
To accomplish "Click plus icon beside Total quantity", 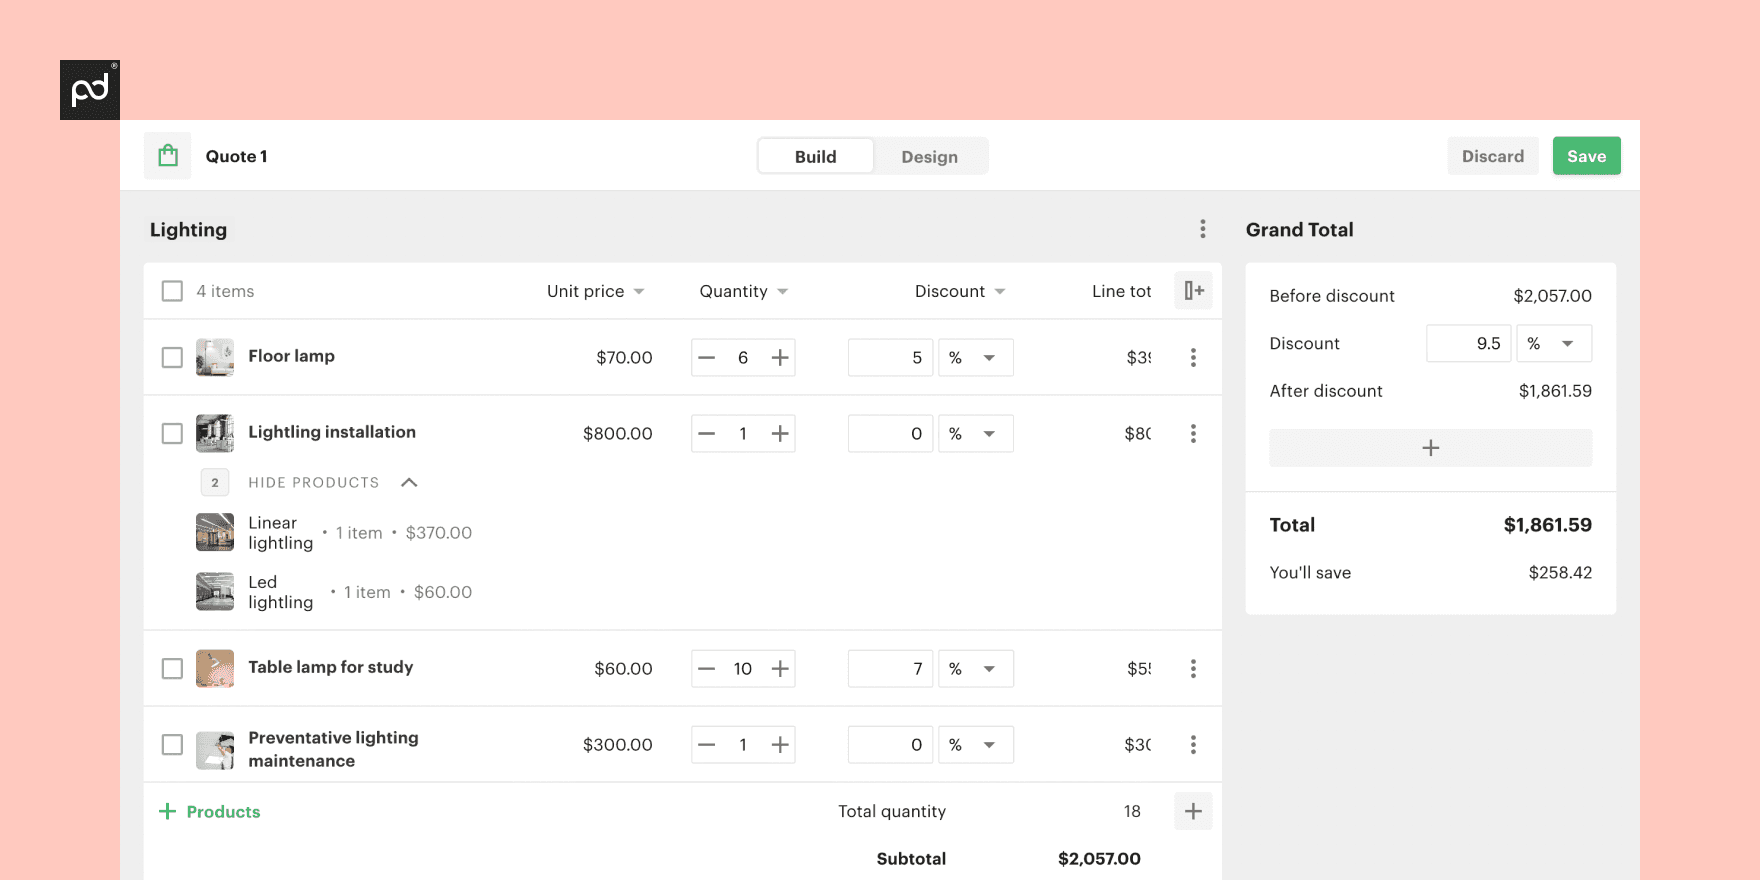I will (x=1193, y=811).
